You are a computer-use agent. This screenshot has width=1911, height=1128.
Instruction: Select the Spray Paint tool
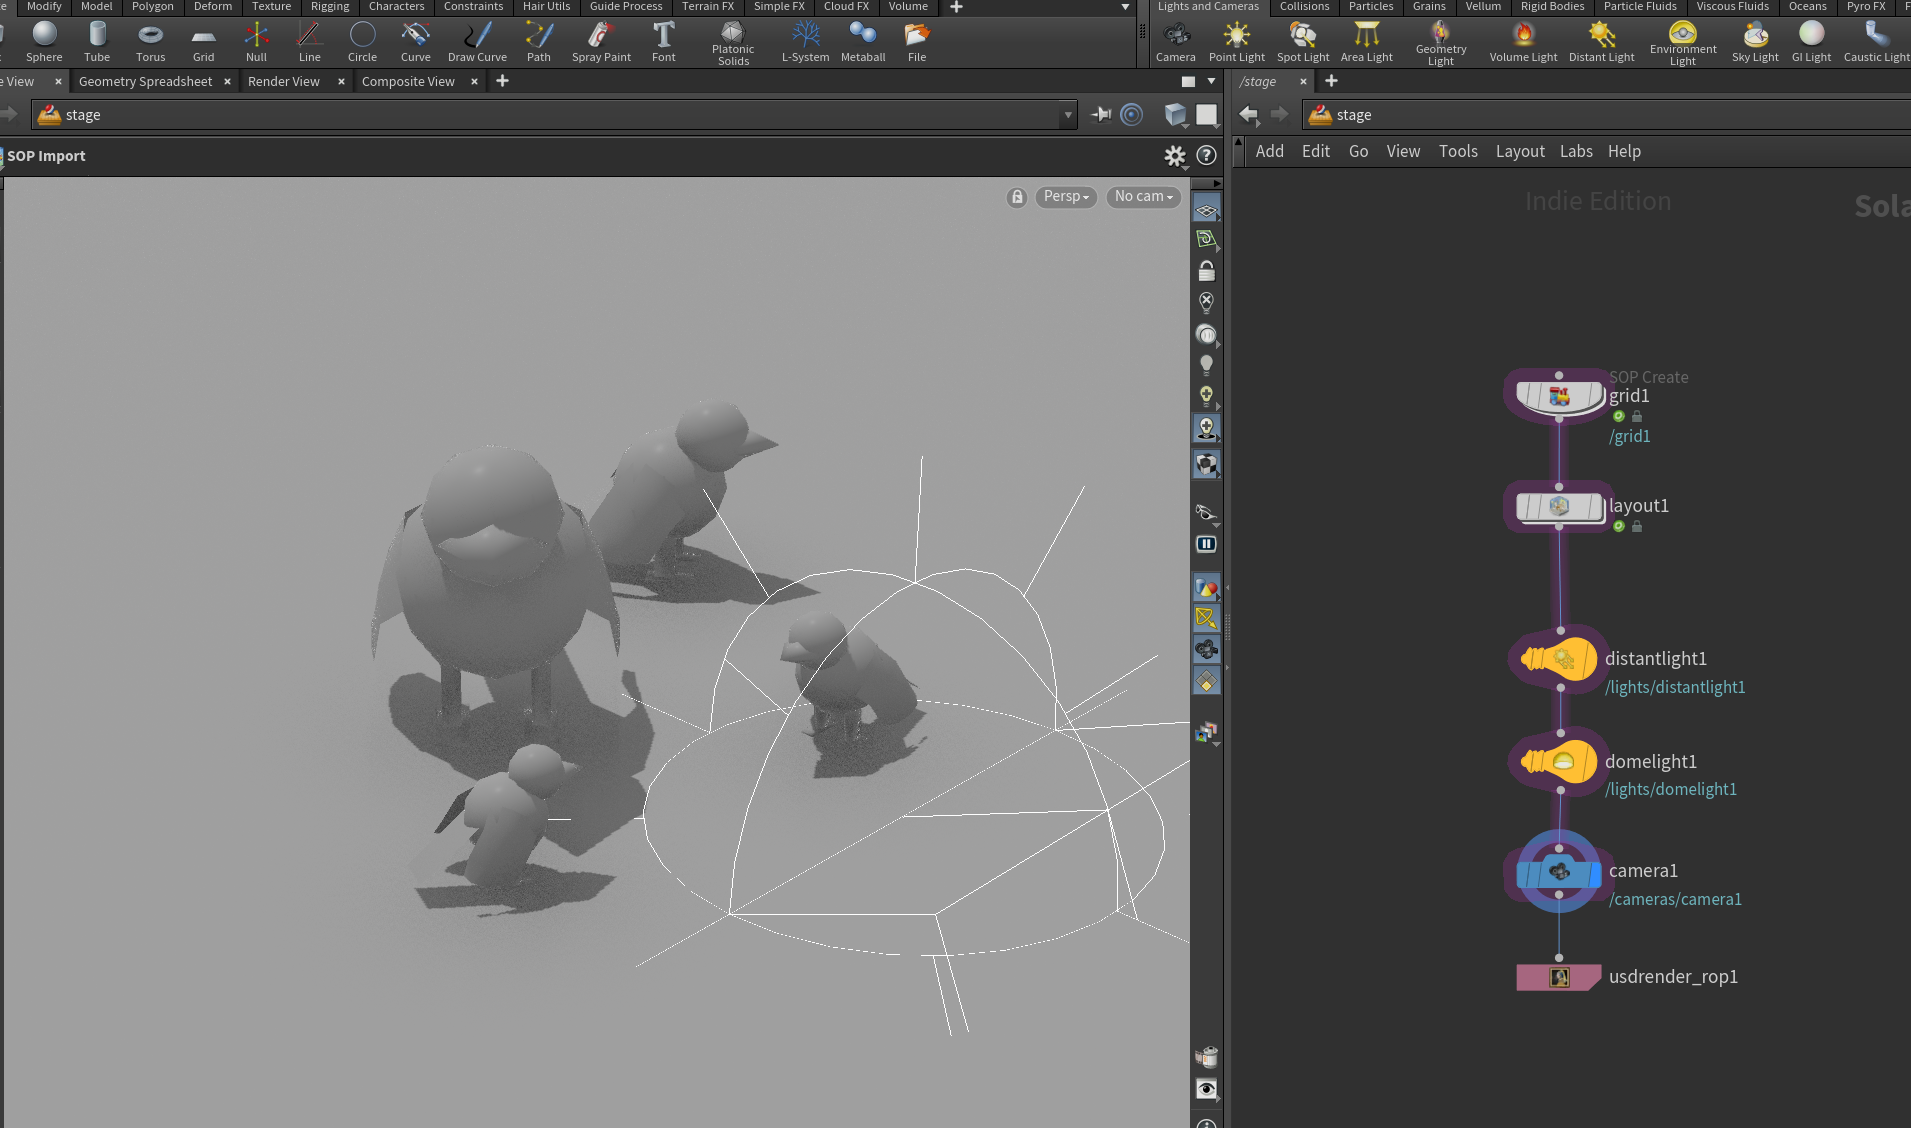(x=601, y=42)
